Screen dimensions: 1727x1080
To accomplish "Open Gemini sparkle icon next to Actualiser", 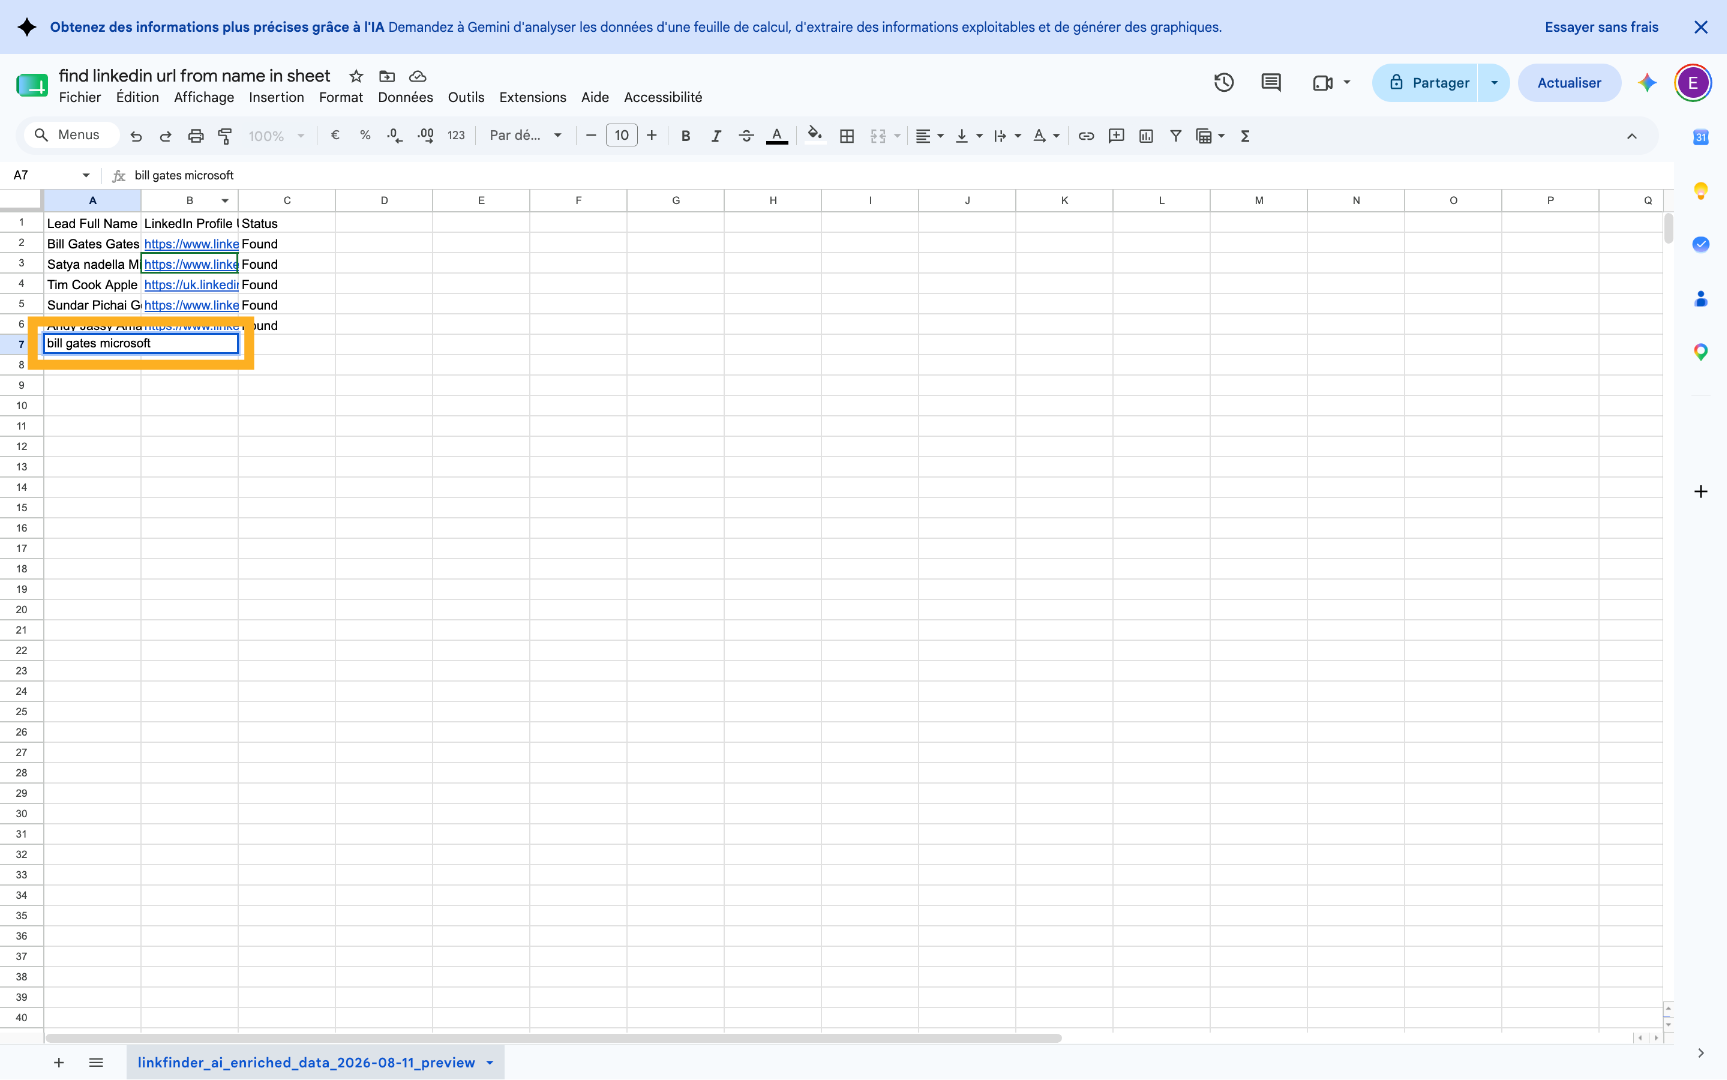I will click(x=1647, y=83).
